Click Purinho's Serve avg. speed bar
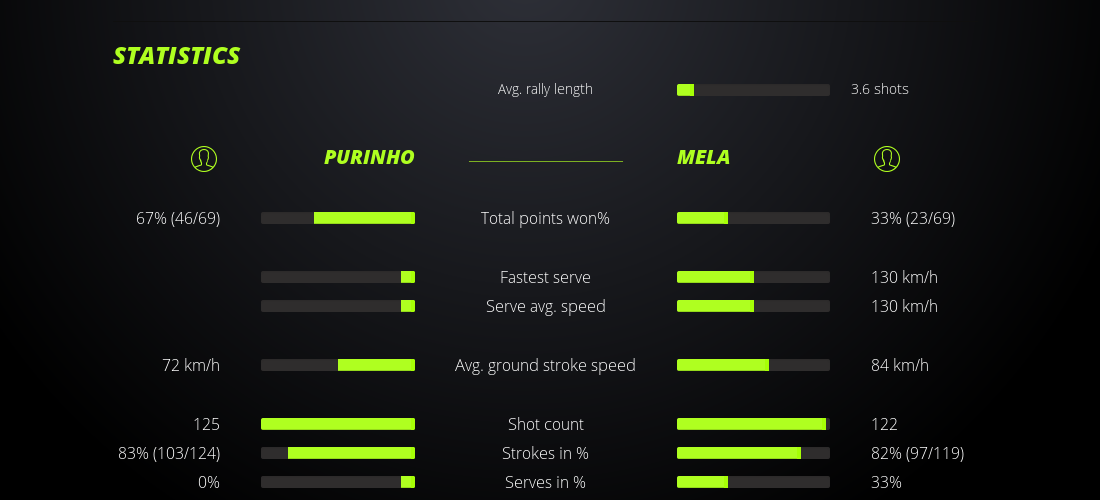 click(338, 306)
